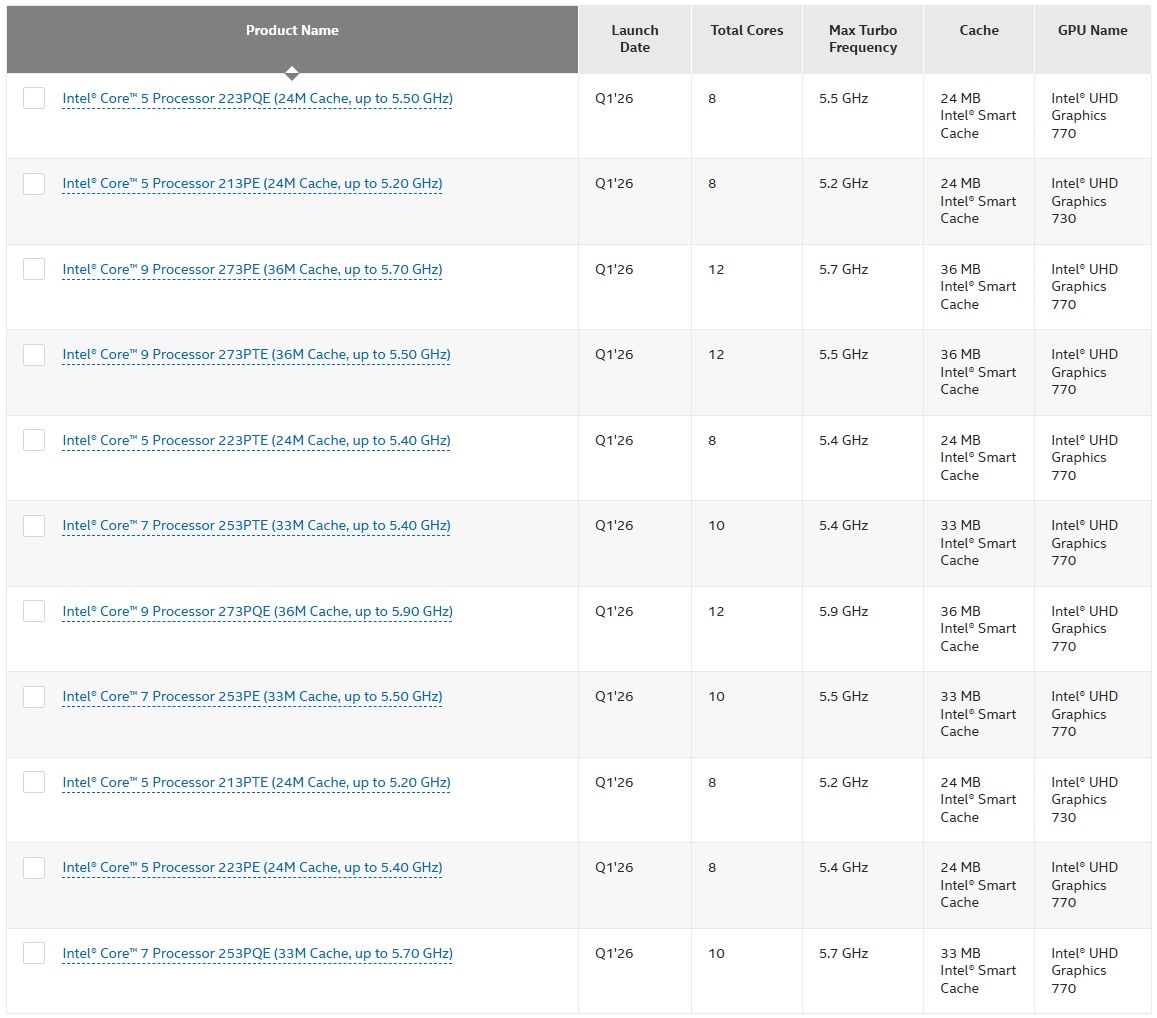Image resolution: width=1157 pixels, height=1018 pixels.
Task: Toggle checkbox for Core 9 273PTE
Action: (x=34, y=354)
